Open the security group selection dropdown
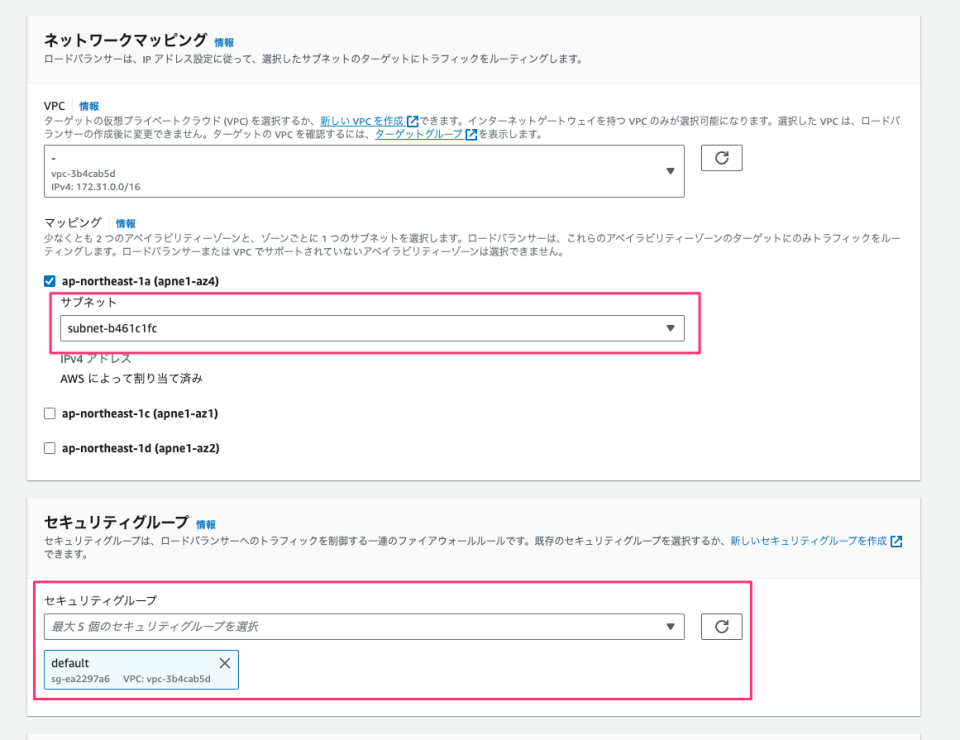The height and width of the screenshot is (740, 960). click(364, 627)
